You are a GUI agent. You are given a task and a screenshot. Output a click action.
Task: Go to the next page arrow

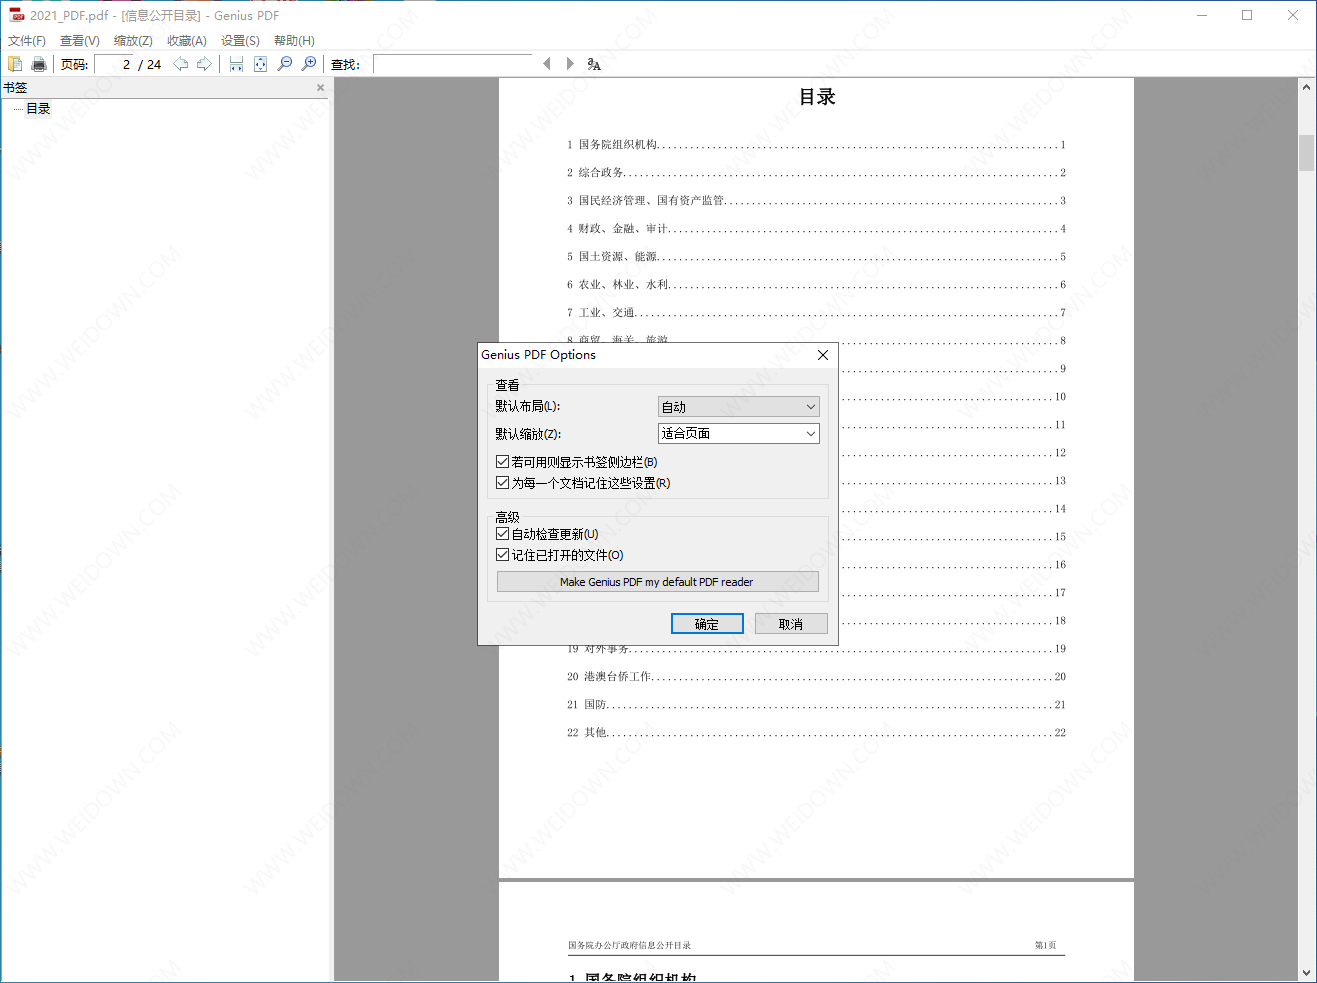click(x=204, y=64)
